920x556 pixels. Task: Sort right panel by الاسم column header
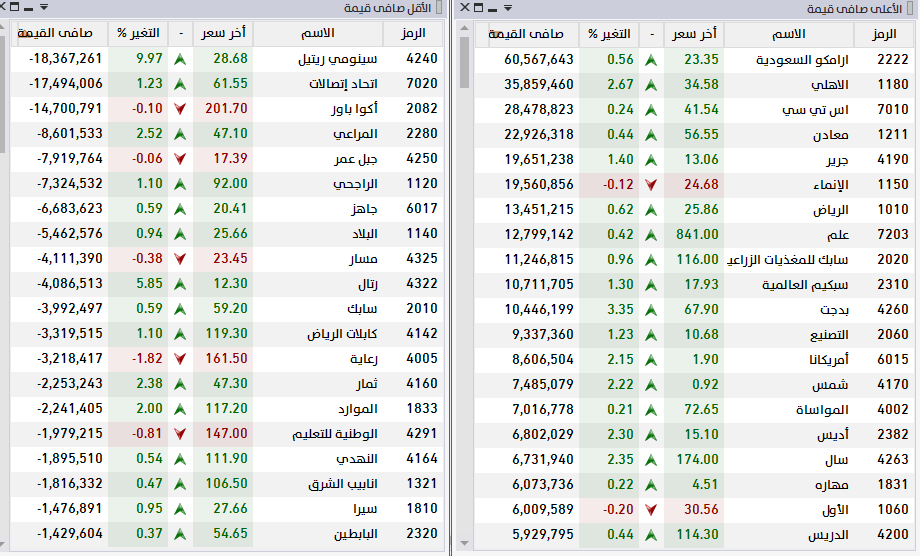[x=789, y=34]
